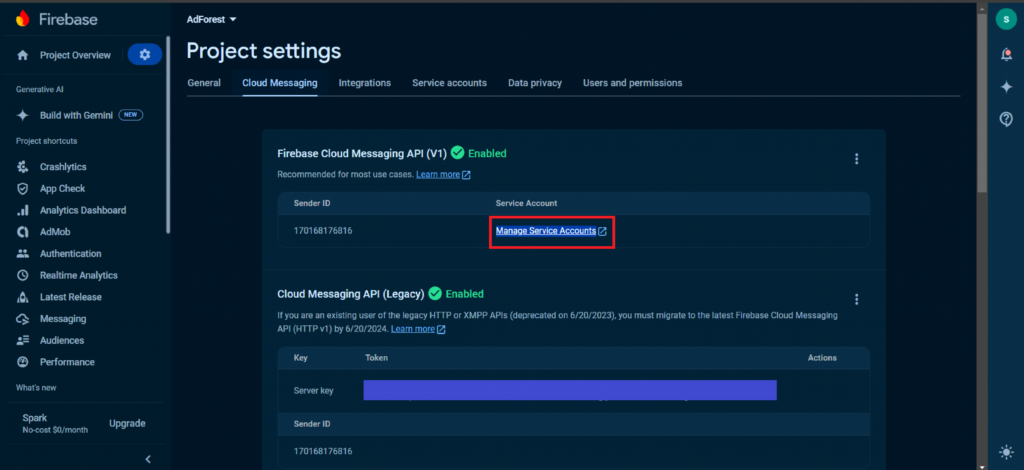Click the sidebar scrollbar
This screenshot has height=470, width=1024.
(168, 134)
